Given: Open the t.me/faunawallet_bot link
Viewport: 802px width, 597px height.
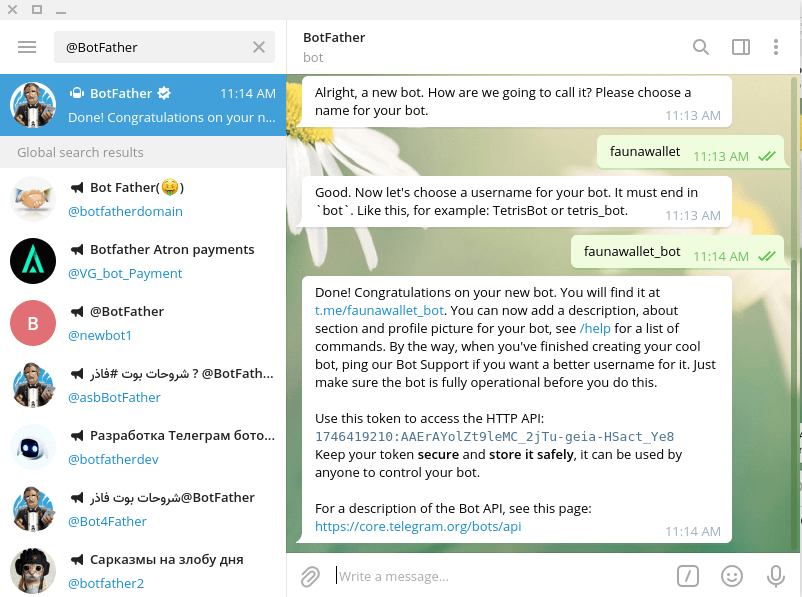Looking at the screenshot, I should coord(379,311).
